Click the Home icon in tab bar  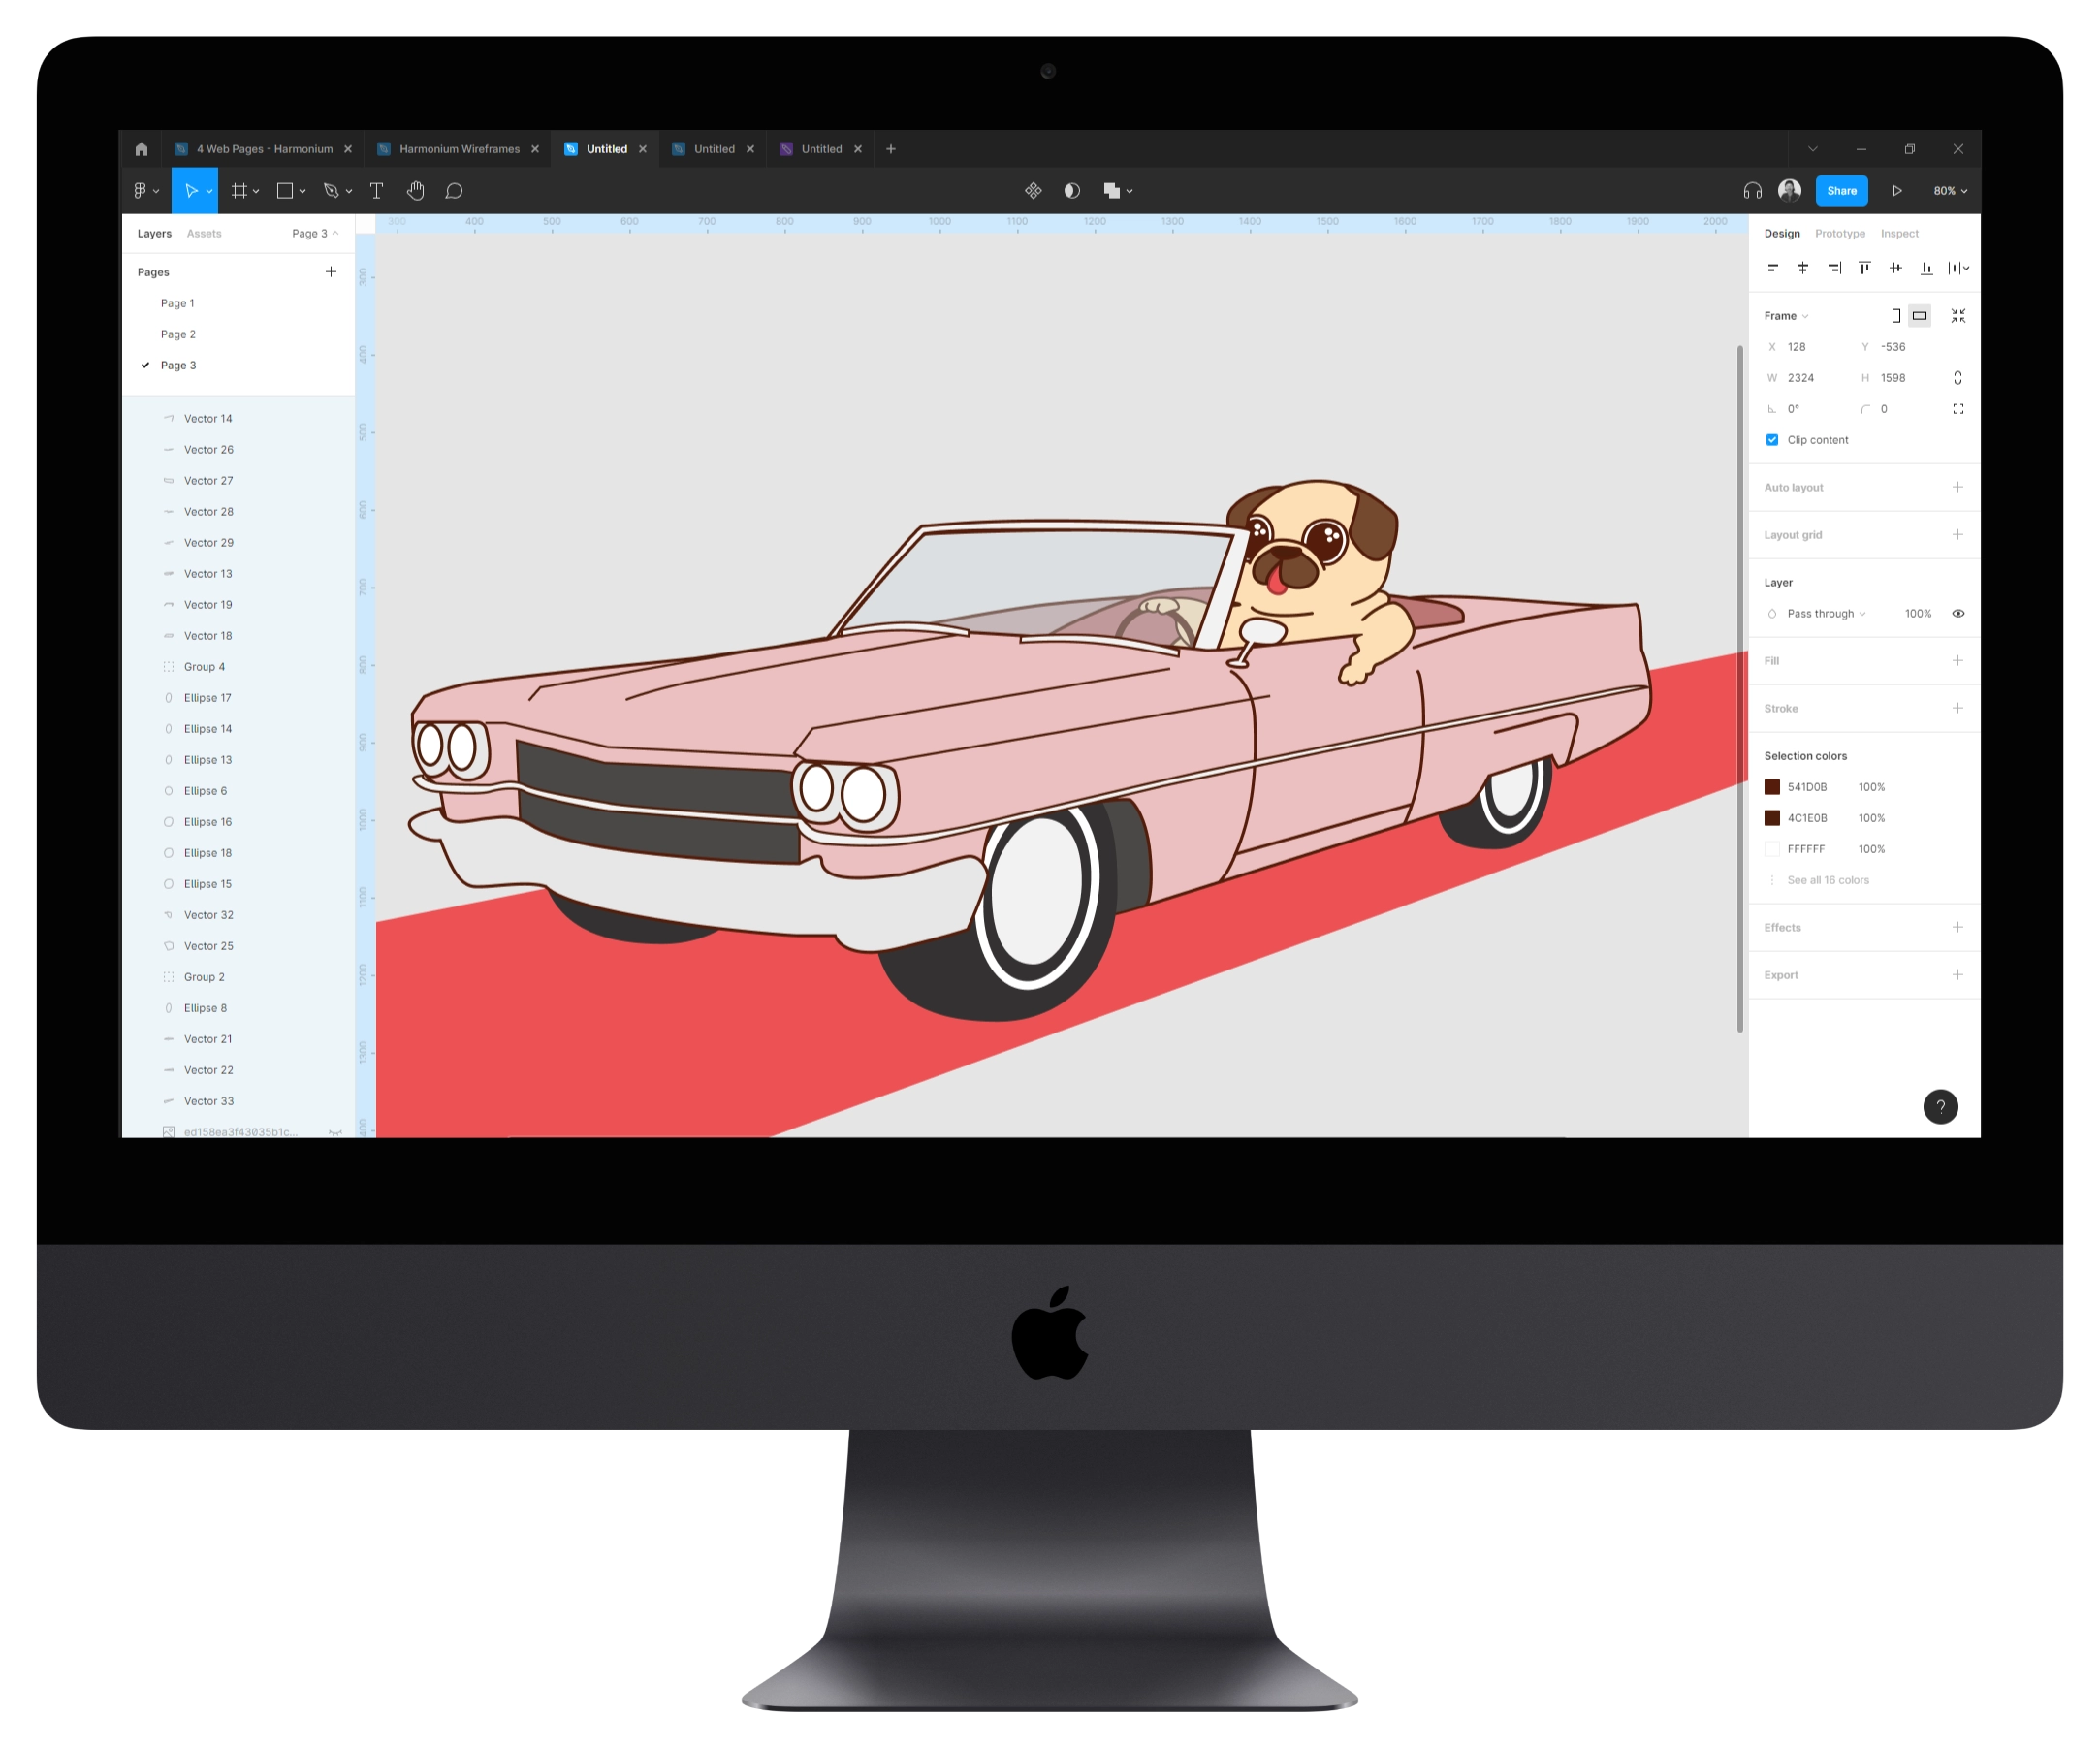tap(141, 149)
